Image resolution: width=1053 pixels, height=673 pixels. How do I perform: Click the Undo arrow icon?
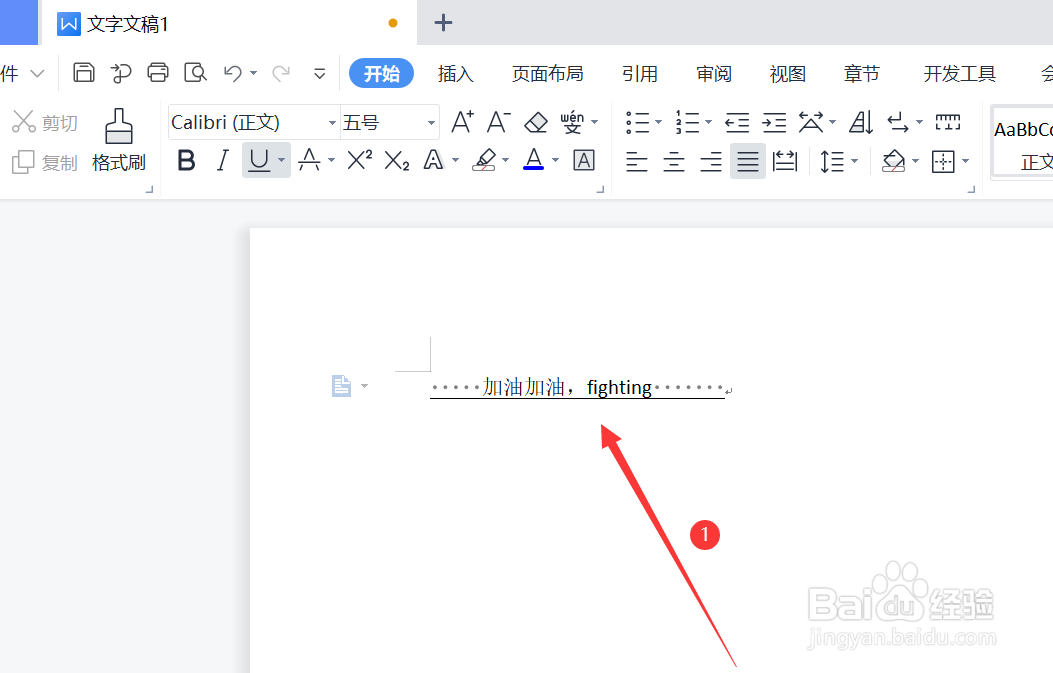point(232,73)
